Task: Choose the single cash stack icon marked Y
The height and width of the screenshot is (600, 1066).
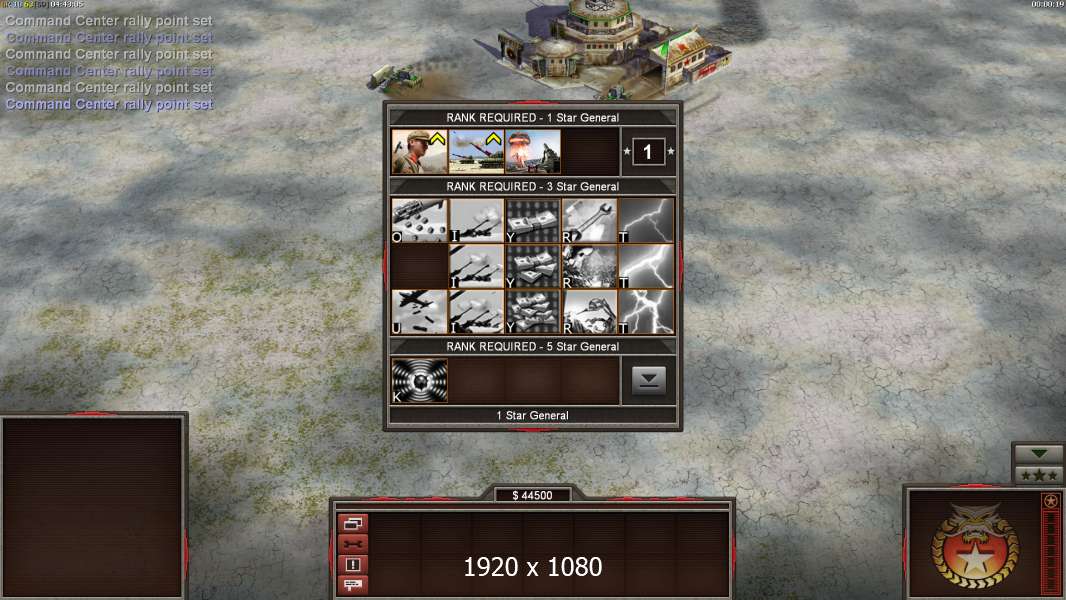Action: (533, 221)
